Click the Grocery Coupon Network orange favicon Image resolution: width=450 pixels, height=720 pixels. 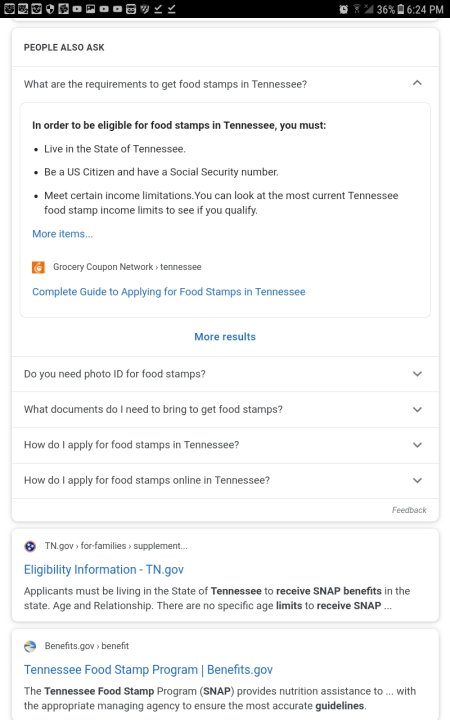click(x=38, y=267)
